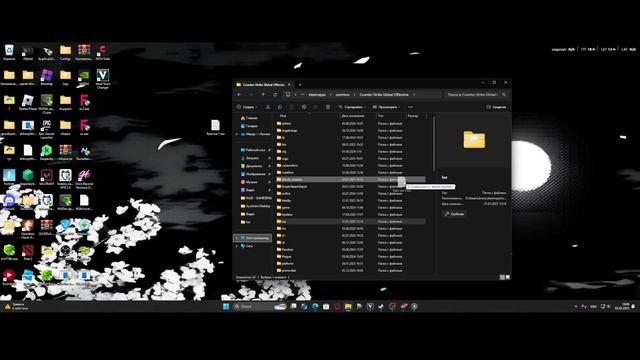The image size is (640, 360).
Task: Copy the selected folder
Action: (x=280, y=107)
